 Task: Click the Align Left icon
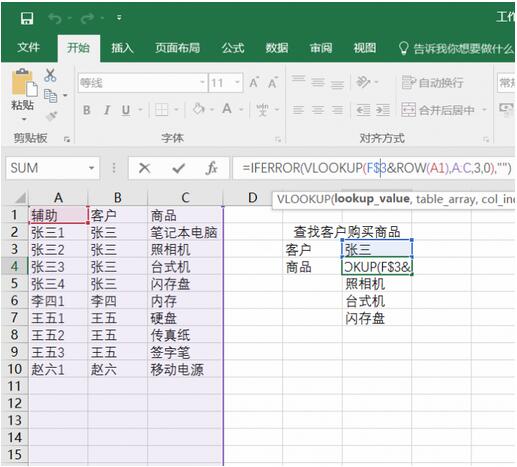pos(298,110)
